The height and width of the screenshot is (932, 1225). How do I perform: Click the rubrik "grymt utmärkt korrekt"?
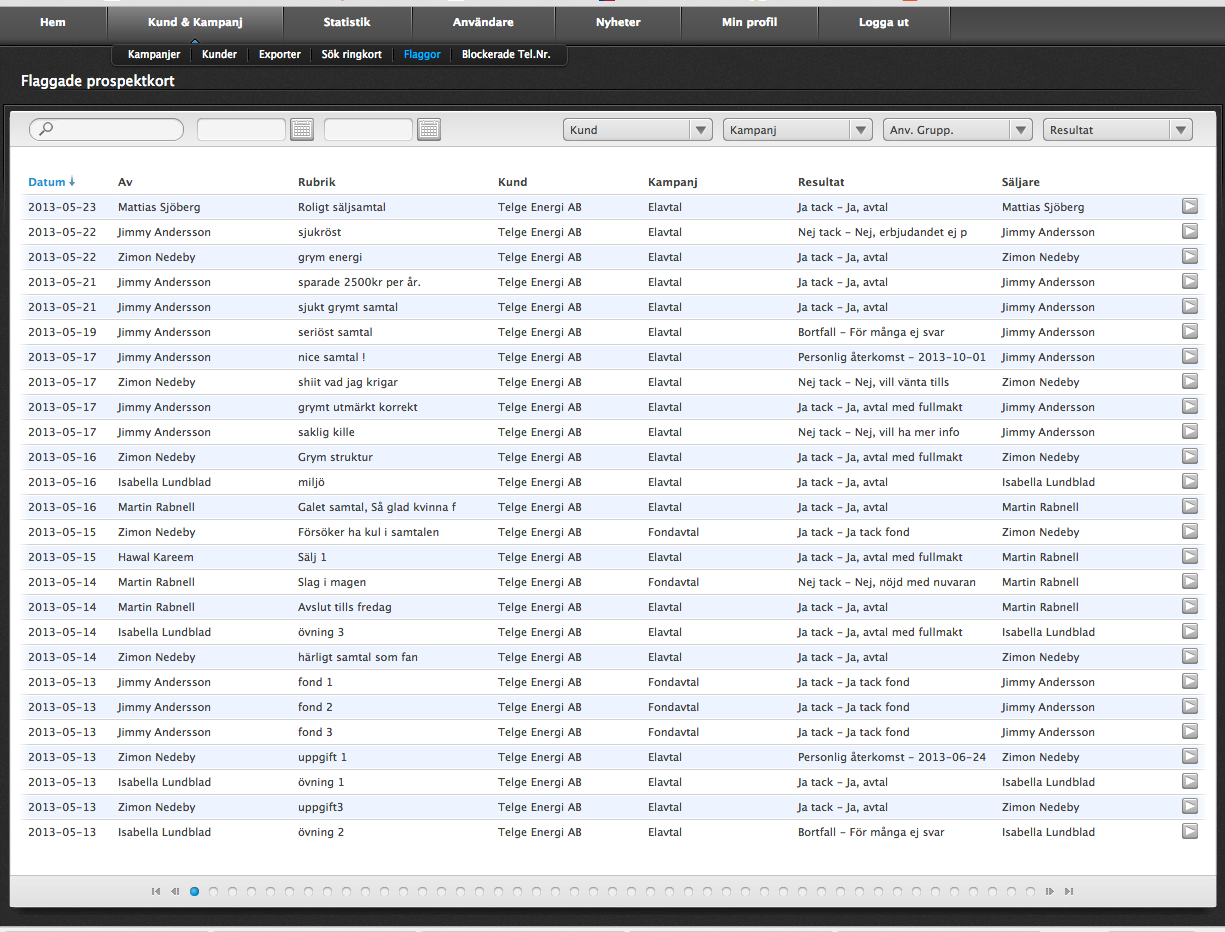pyautogui.click(x=358, y=407)
